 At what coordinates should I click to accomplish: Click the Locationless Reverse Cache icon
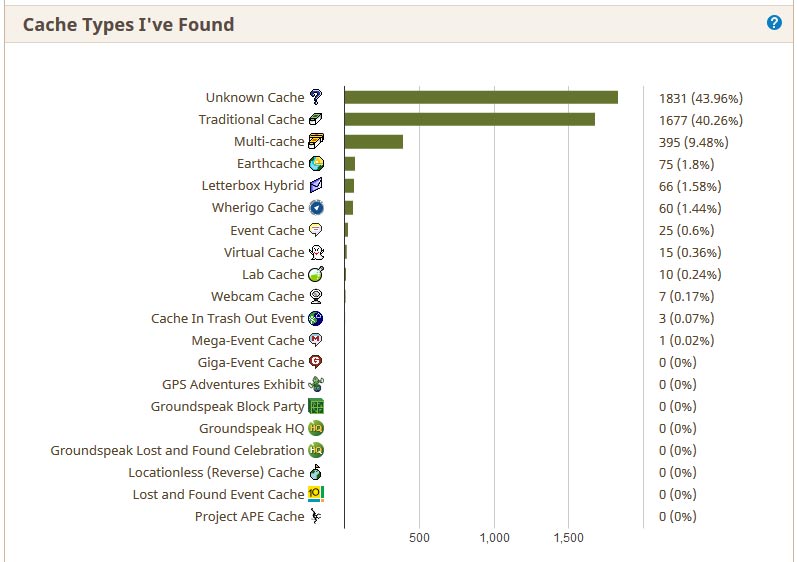pyautogui.click(x=316, y=472)
